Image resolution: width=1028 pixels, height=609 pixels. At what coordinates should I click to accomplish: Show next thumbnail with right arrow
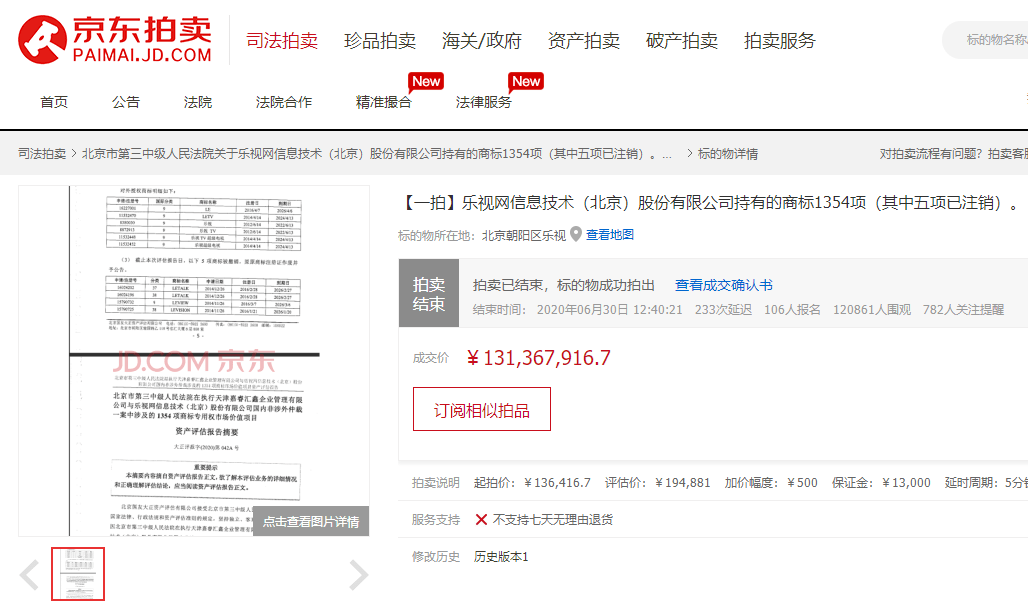pos(359,575)
